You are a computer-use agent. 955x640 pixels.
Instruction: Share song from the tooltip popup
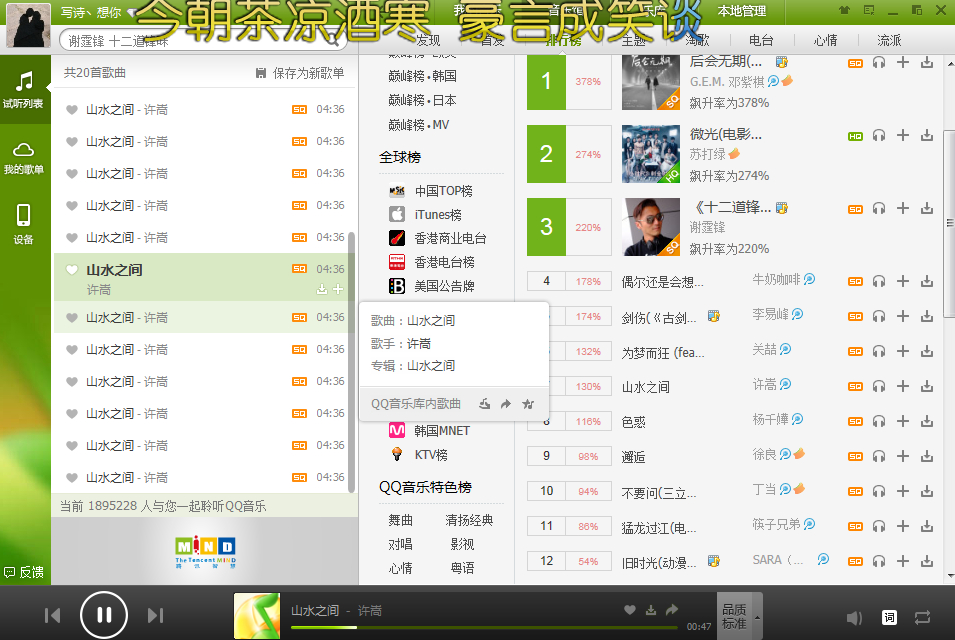pyautogui.click(x=506, y=404)
